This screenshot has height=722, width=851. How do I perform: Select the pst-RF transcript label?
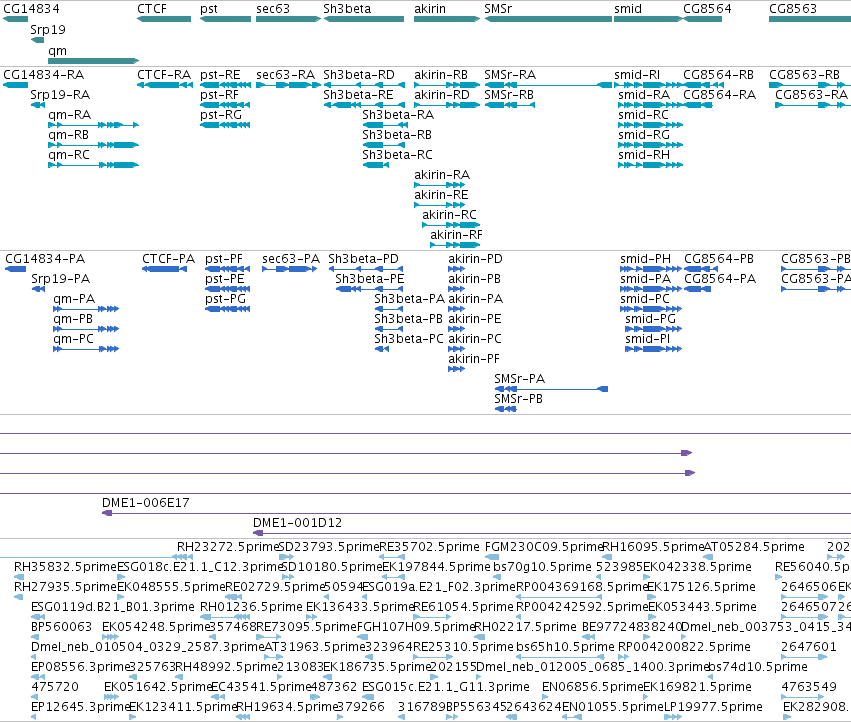point(219,94)
